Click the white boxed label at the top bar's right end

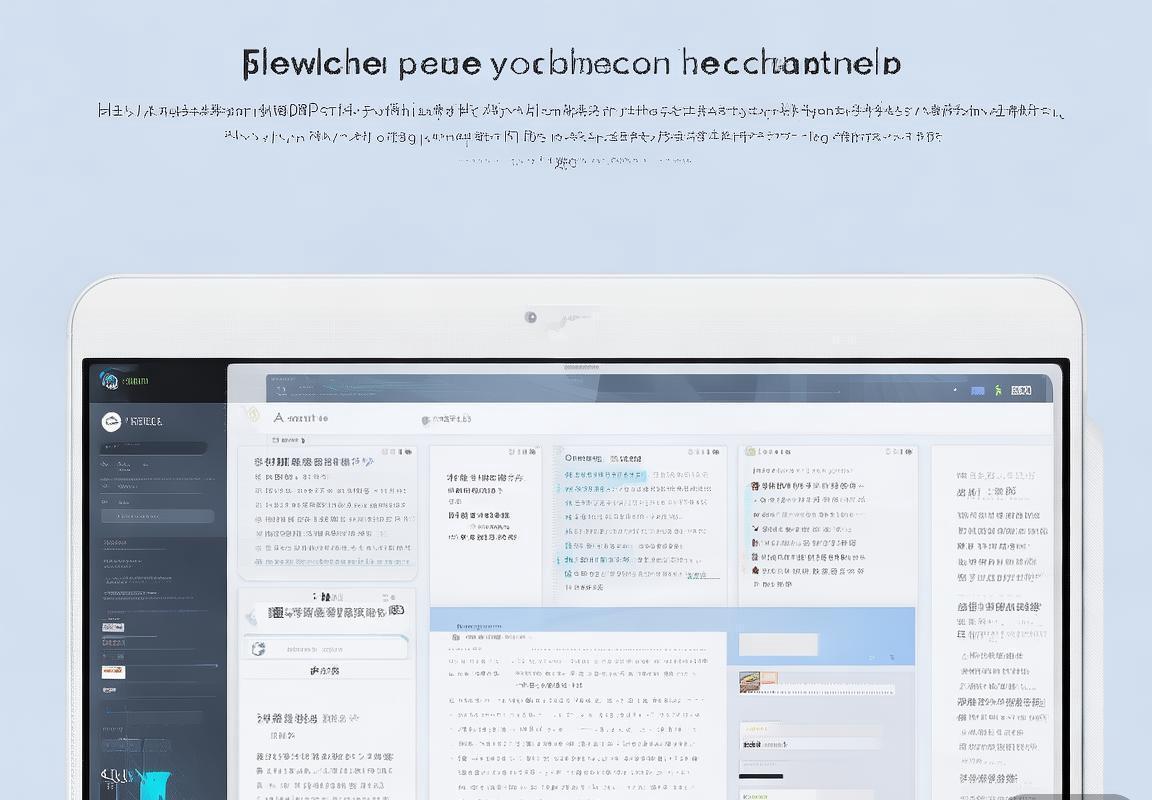(x=1021, y=390)
